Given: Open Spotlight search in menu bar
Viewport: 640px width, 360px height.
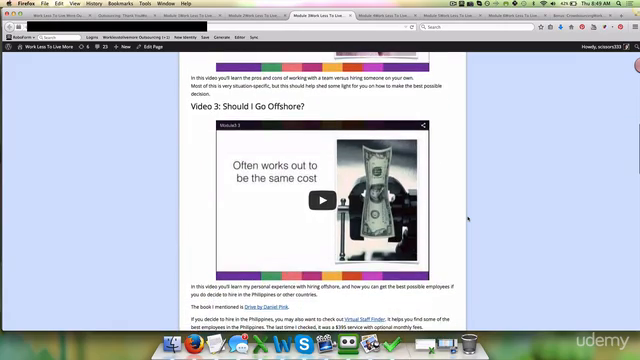Looking at the screenshot, I should 619,4.
